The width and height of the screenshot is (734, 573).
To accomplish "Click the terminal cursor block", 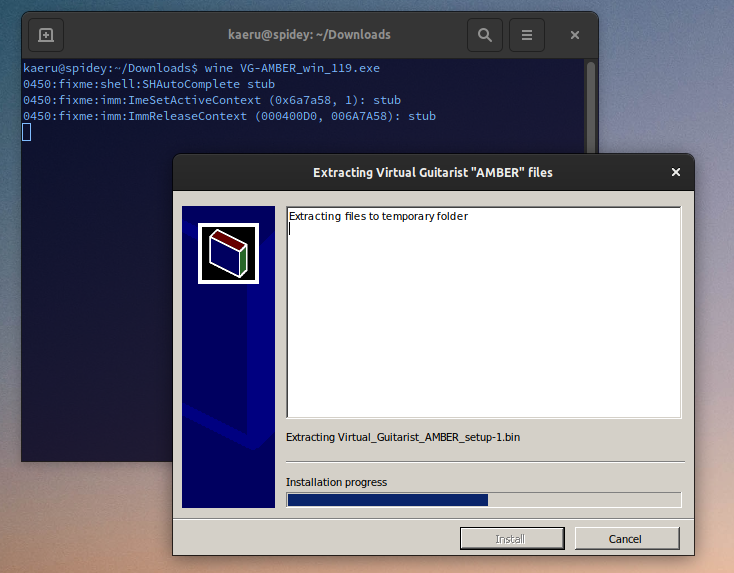I will point(27,132).
